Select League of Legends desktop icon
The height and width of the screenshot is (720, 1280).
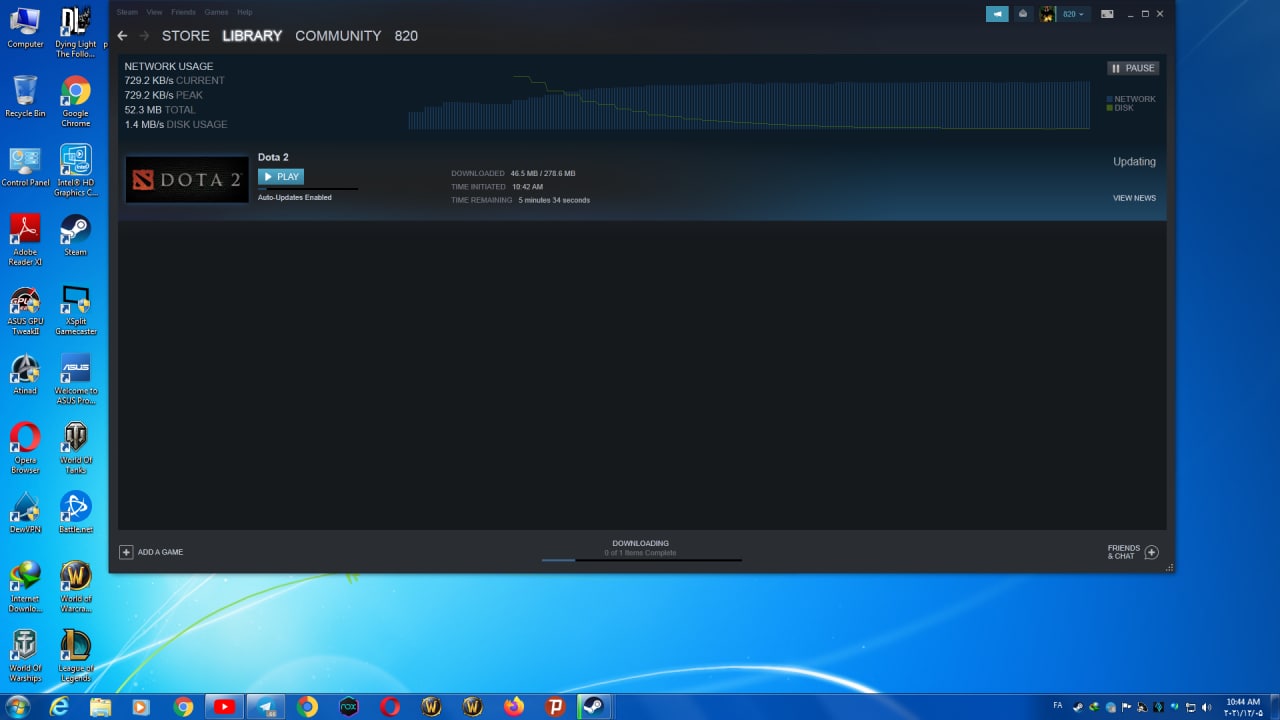click(x=76, y=656)
